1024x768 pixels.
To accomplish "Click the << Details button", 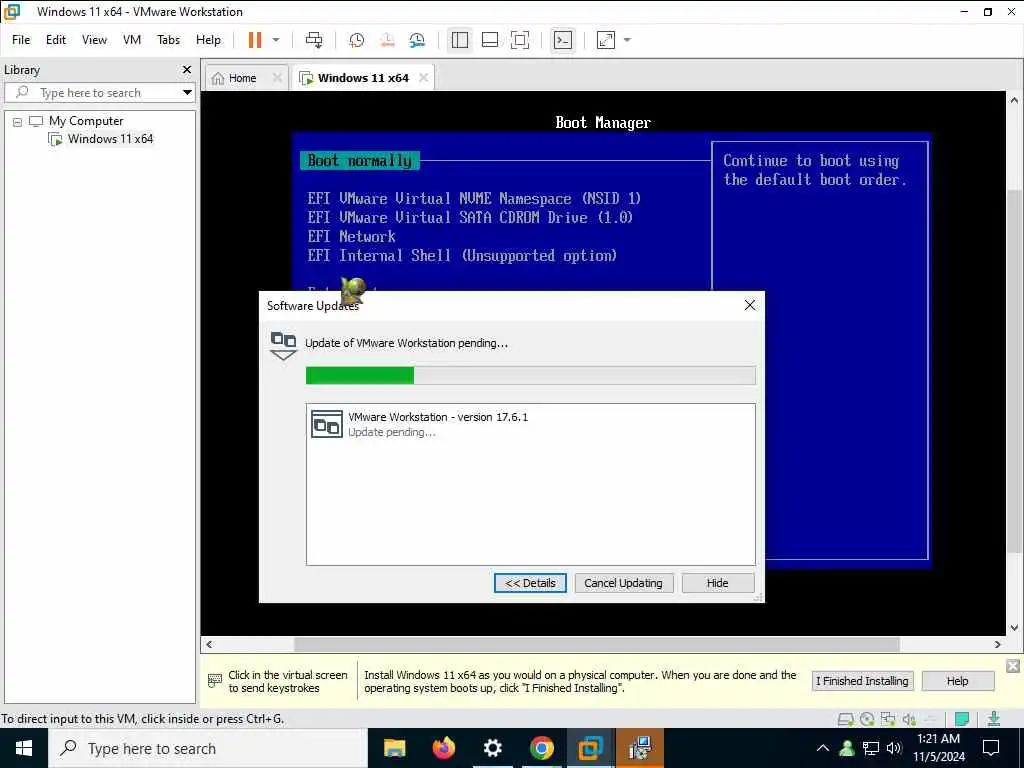I will (530, 583).
